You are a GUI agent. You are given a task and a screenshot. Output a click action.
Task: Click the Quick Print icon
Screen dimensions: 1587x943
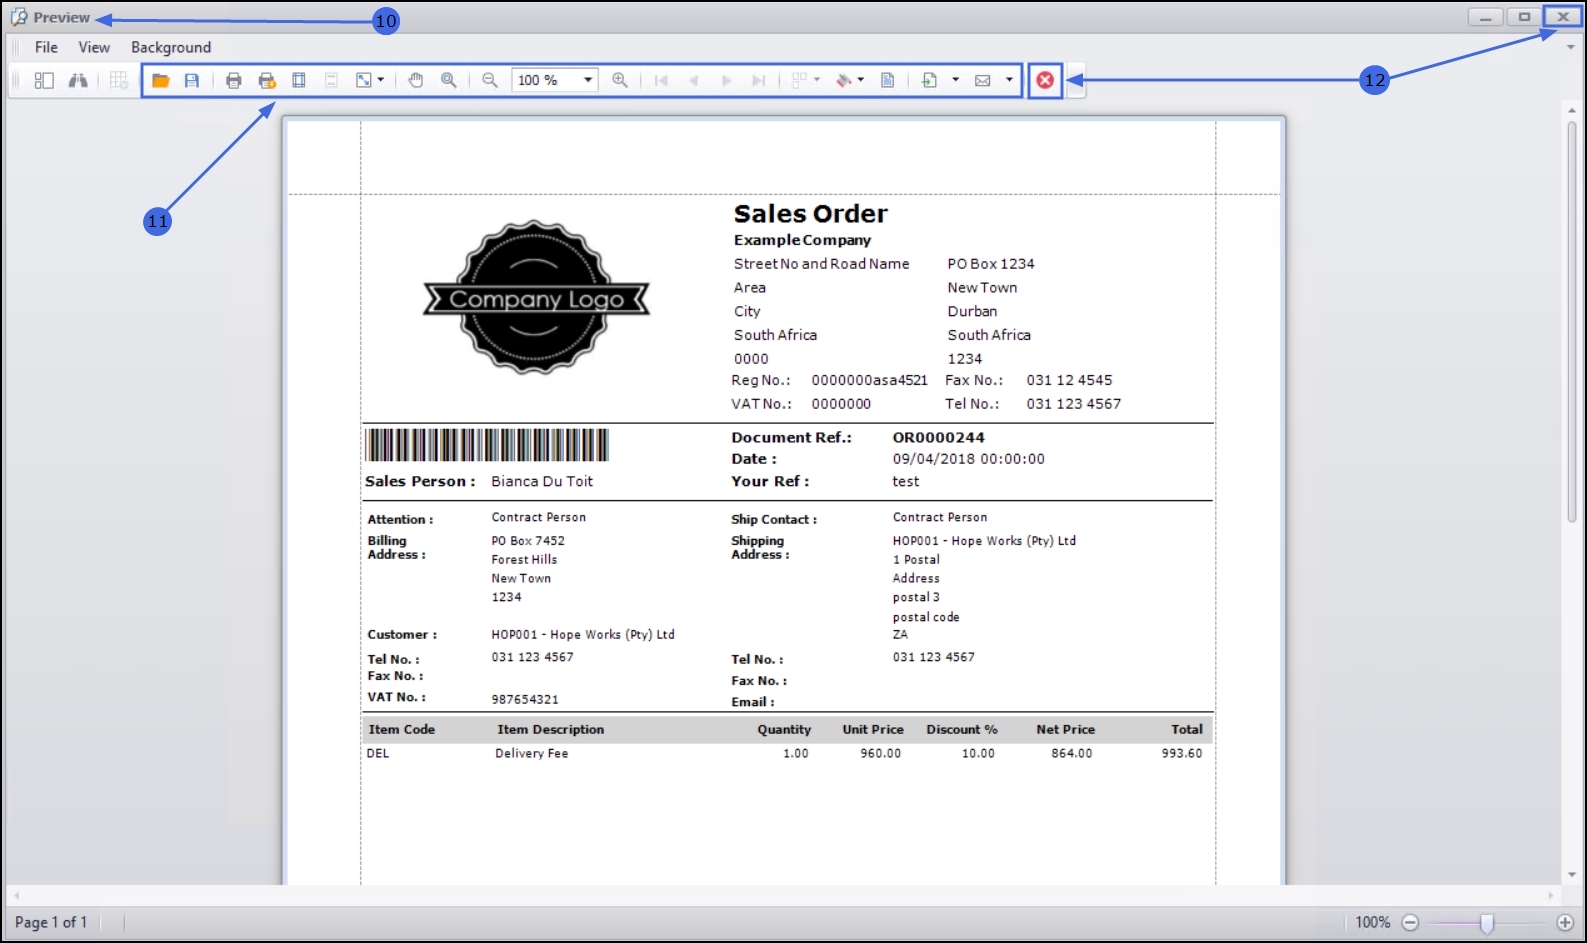coord(266,80)
